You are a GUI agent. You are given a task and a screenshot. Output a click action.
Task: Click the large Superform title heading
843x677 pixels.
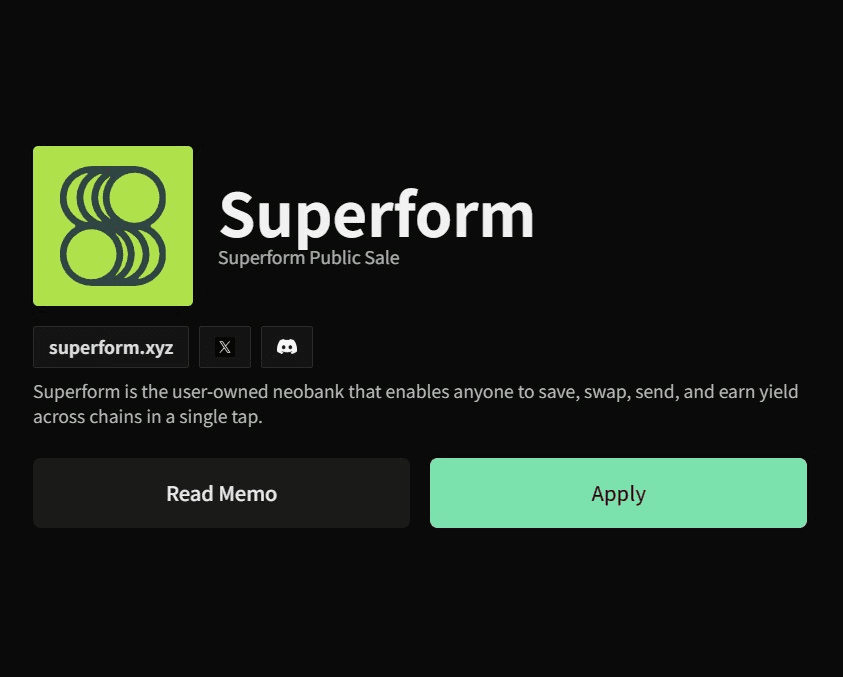pos(377,213)
